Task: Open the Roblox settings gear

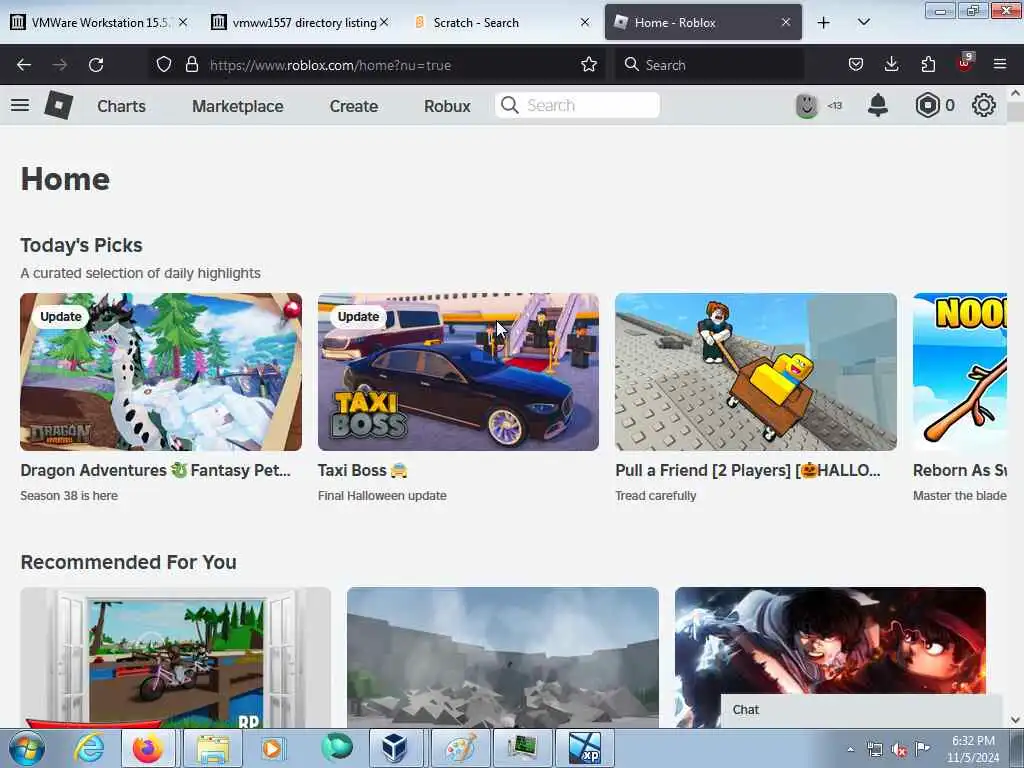Action: tap(984, 105)
